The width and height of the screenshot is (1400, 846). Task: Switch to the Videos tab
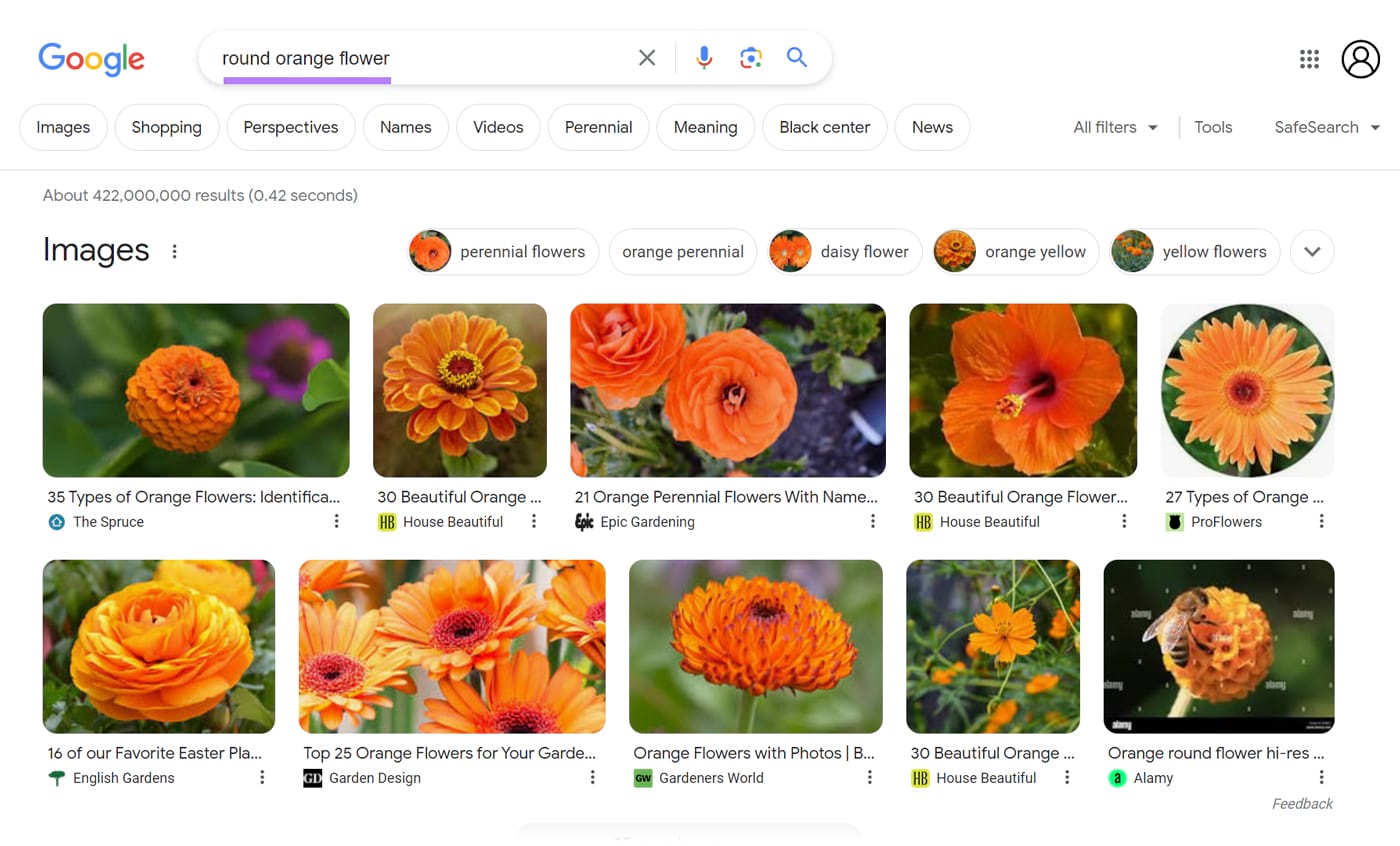[x=497, y=127]
